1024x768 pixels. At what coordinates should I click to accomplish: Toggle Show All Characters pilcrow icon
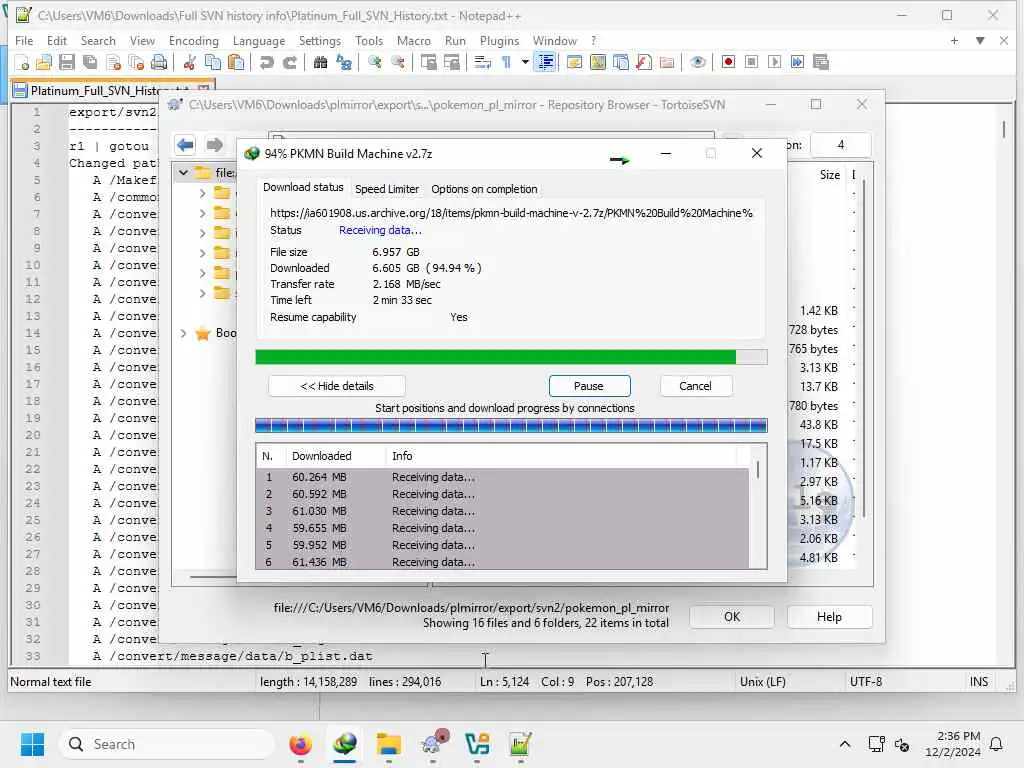pos(506,63)
